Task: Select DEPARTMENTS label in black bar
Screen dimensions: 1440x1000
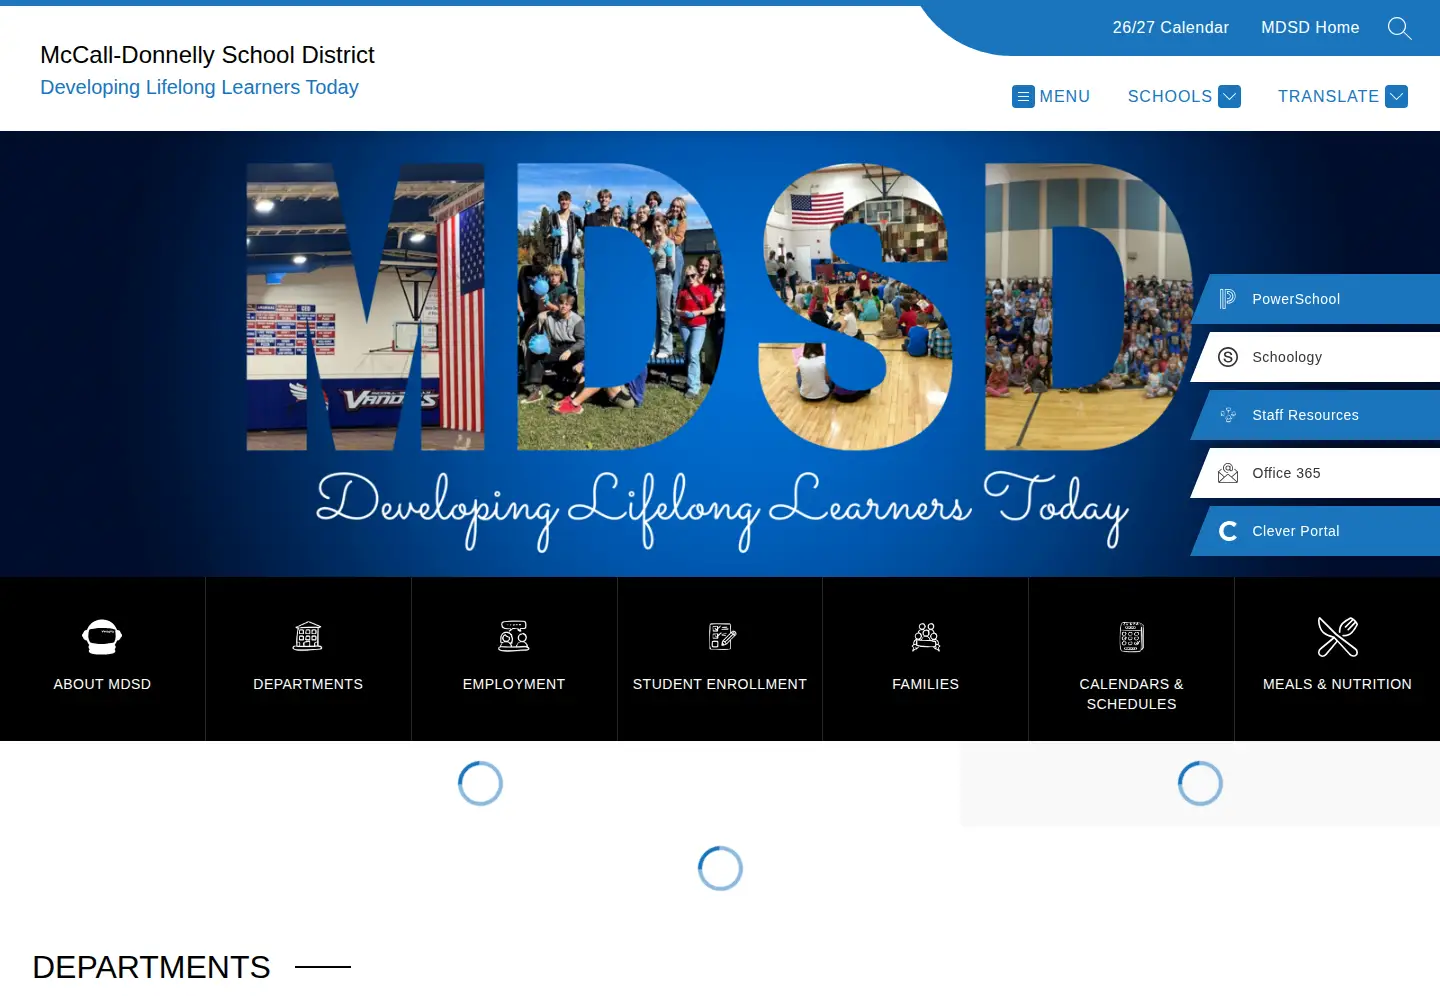Action: [308, 684]
